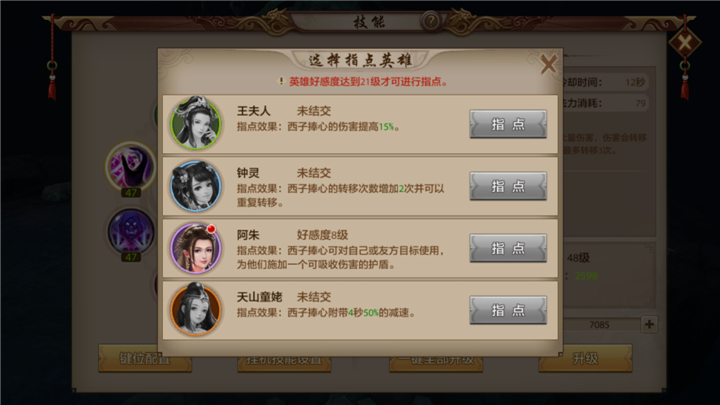Open 挂机技能设置 auto-skill settings
The image size is (720, 405).
284,360
